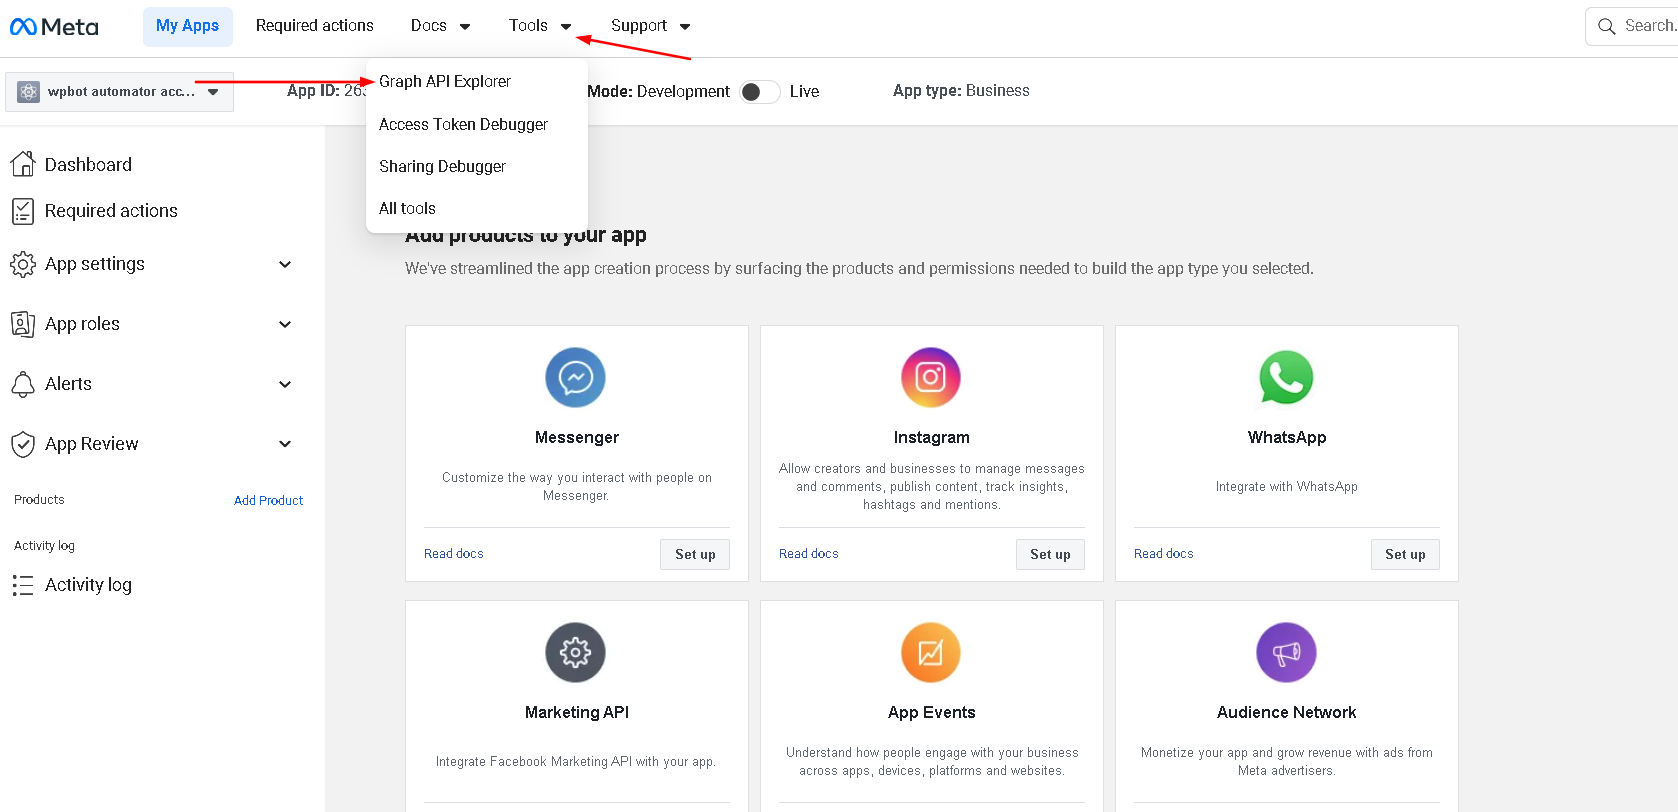Select Graph API Explorer from Tools menu

pos(445,82)
